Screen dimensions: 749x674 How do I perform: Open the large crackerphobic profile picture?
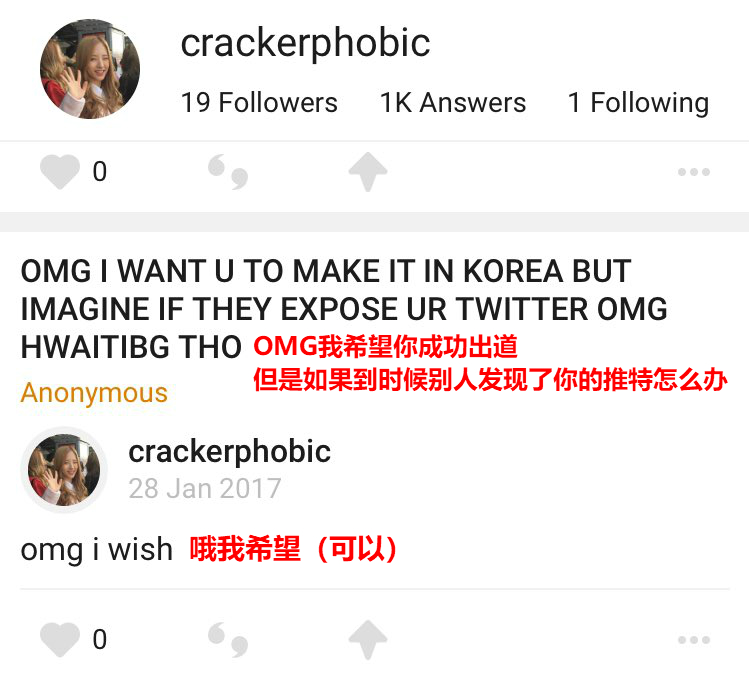click(90, 69)
